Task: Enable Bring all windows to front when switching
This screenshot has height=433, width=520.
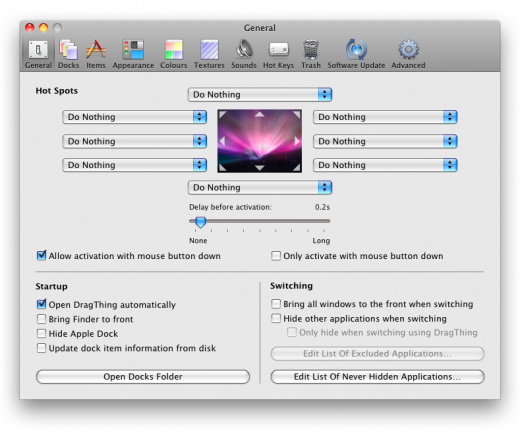Action: click(x=276, y=304)
